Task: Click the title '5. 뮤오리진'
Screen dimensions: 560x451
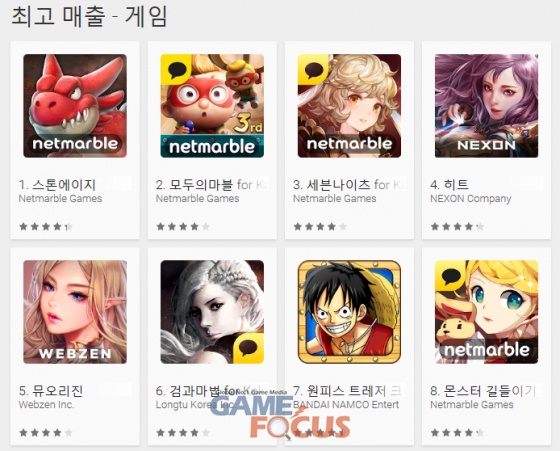Action: point(51,391)
